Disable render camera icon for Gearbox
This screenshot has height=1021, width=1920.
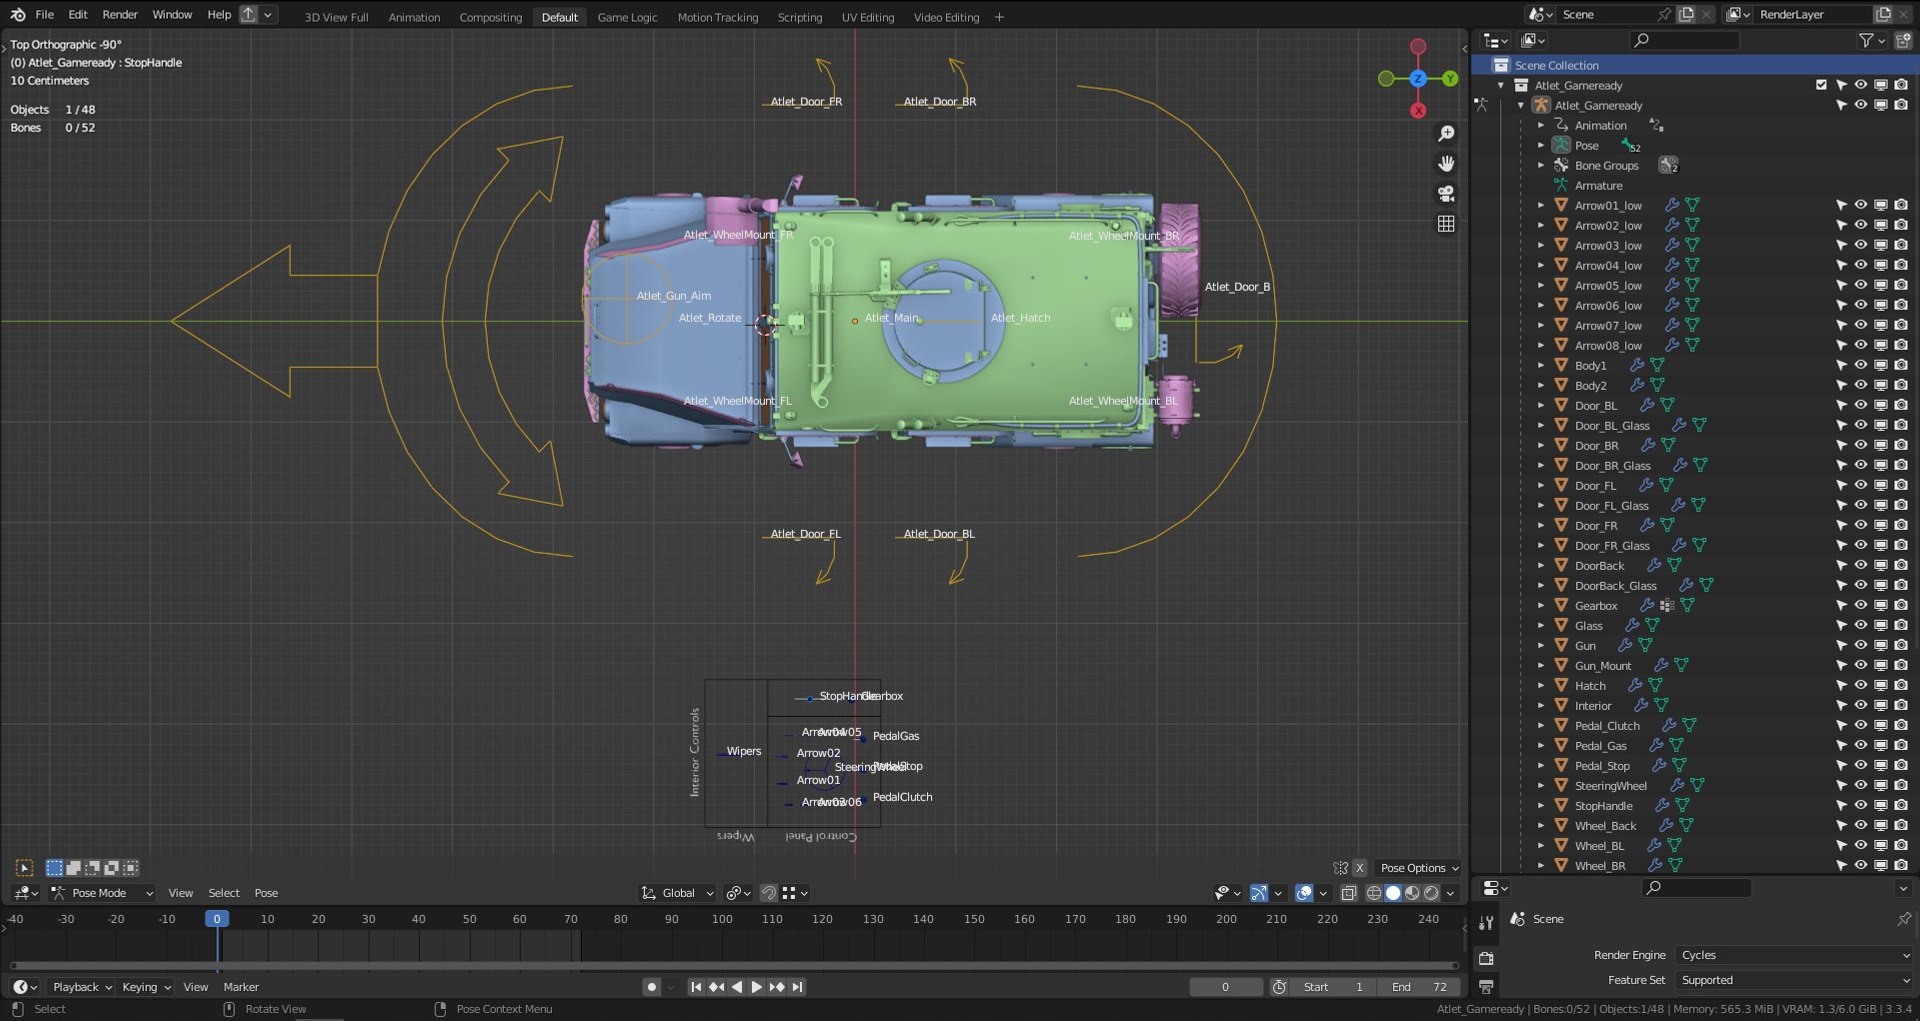coord(1900,605)
